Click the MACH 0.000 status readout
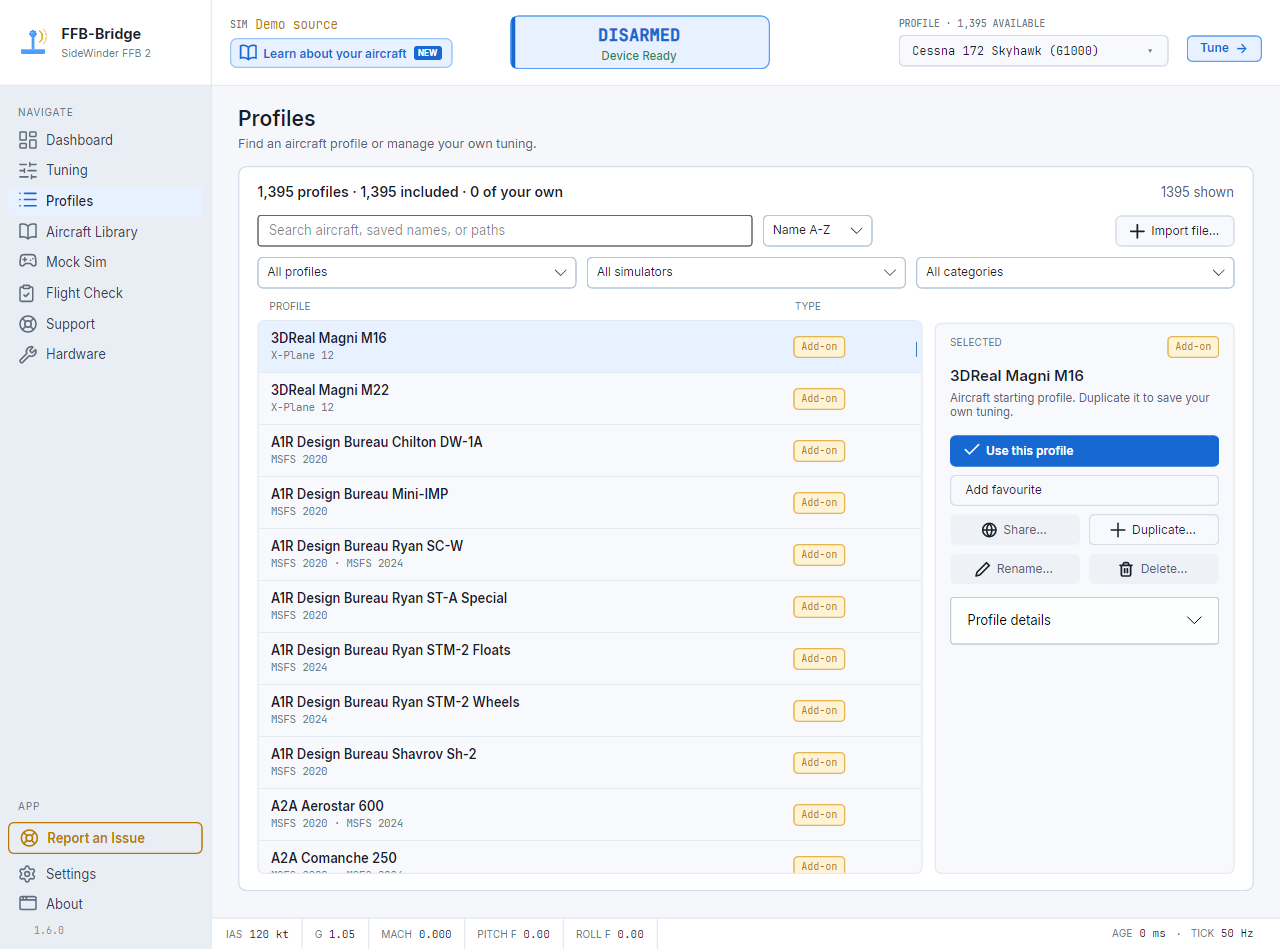 417,934
